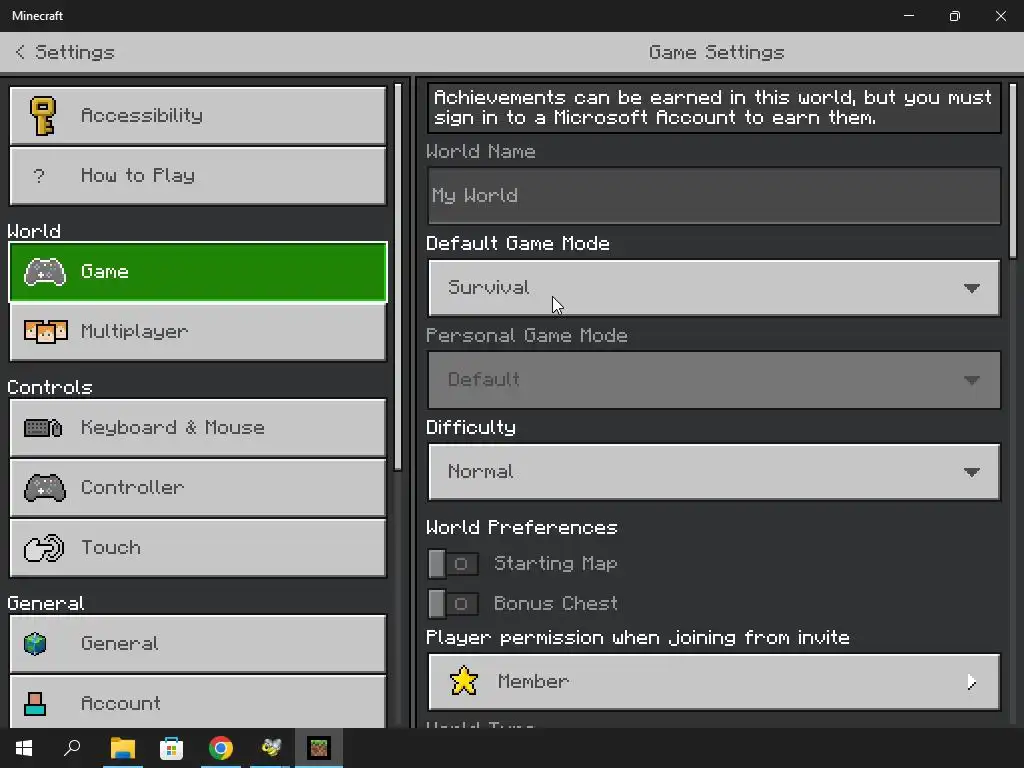Click the globe block General icon
The image size is (1024, 768).
(35, 644)
